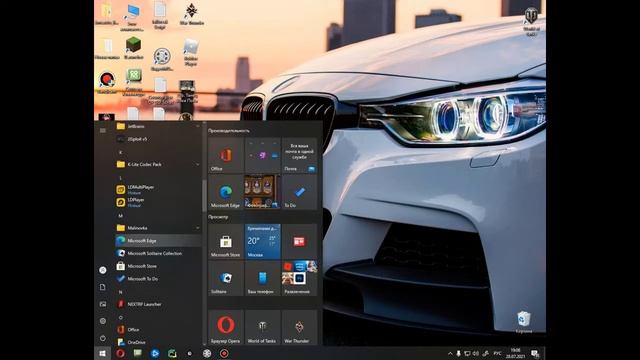Image resolution: width=640 pixels, height=360 pixels.
Task: Launch the Solitaire tile
Action: pyautogui.click(x=226, y=278)
